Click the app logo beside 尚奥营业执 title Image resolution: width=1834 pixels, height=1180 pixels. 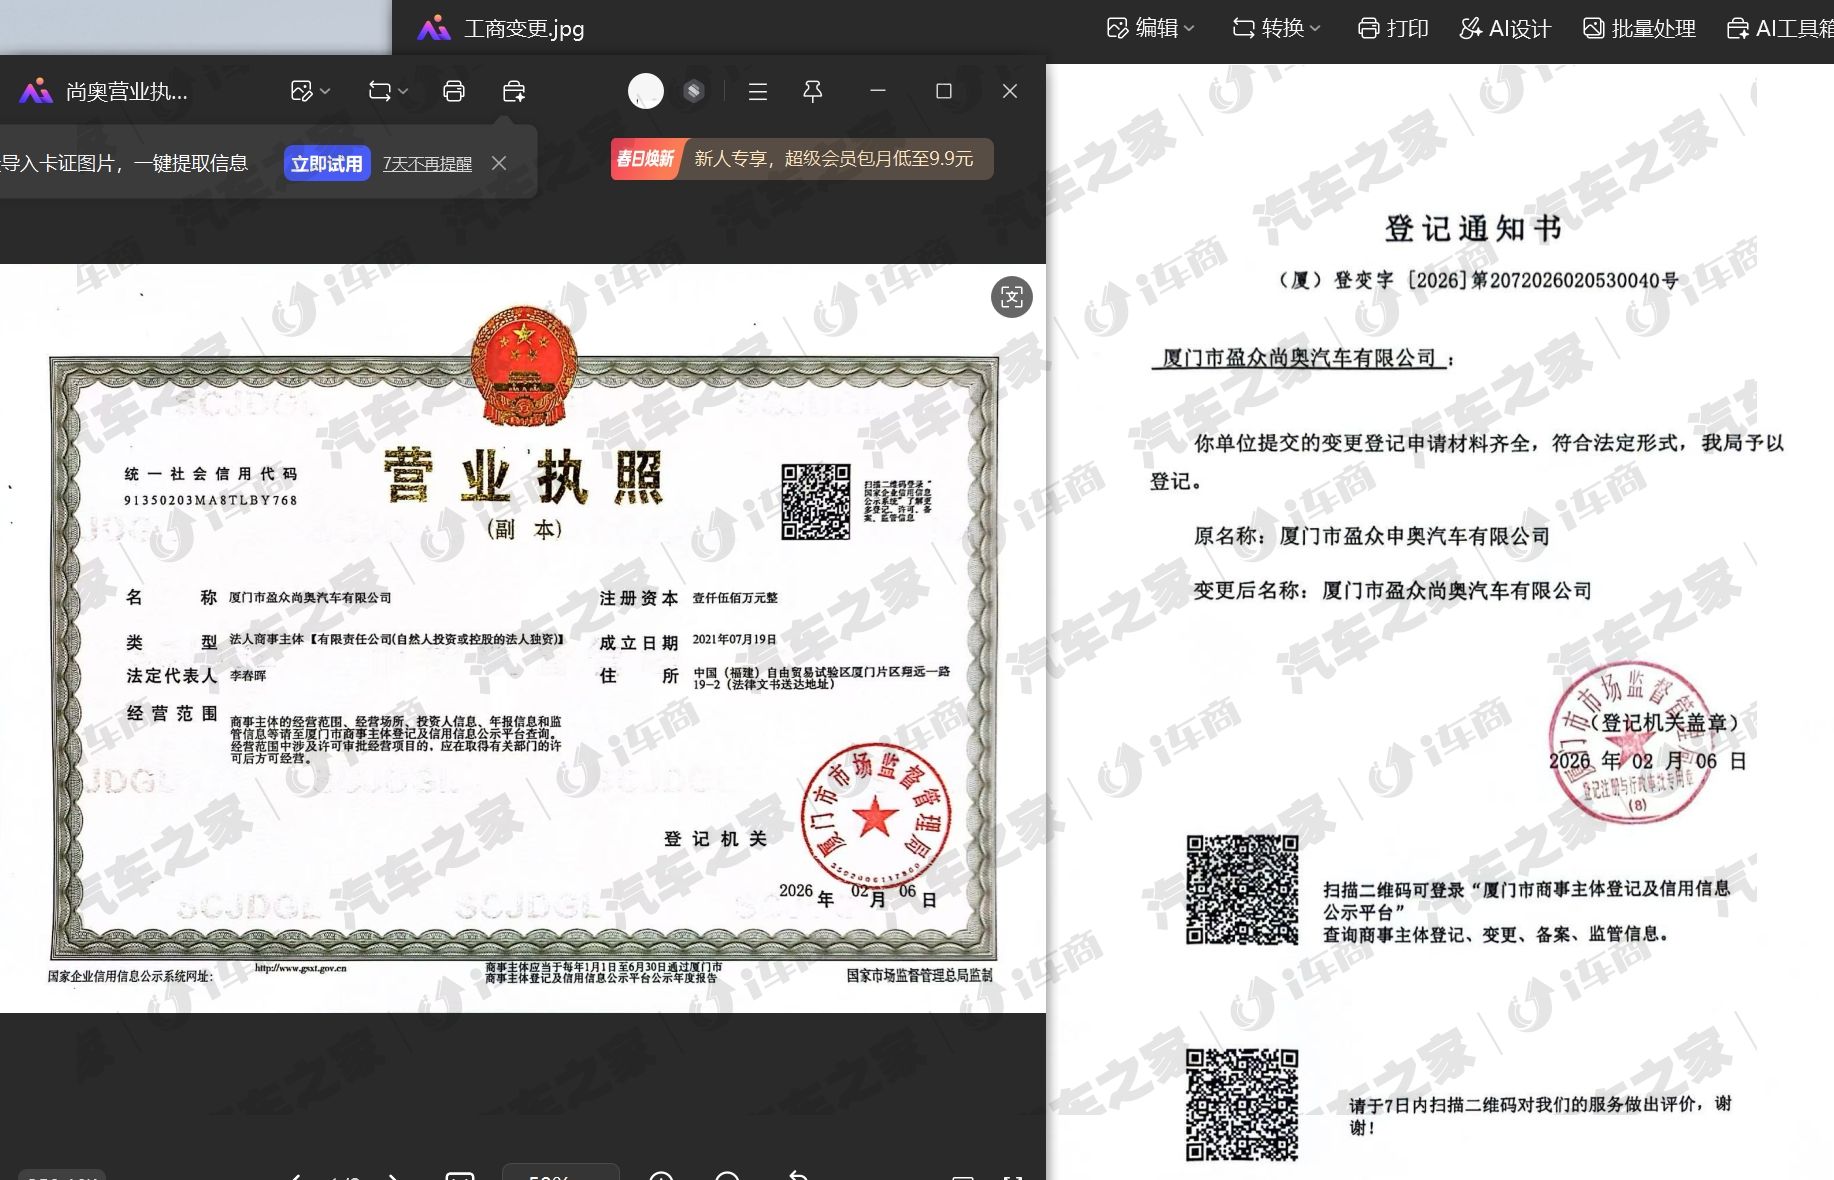(x=36, y=92)
